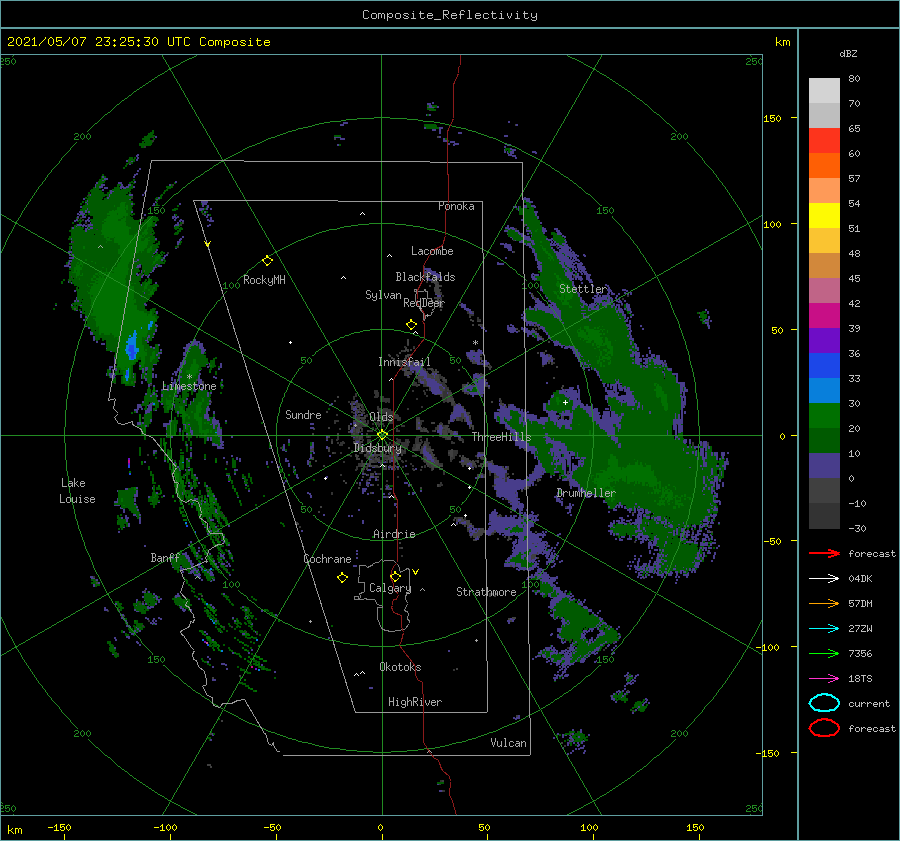Click the Composite_Reflectivity title
The image size is (900, 841).
[x=450, y=15]
